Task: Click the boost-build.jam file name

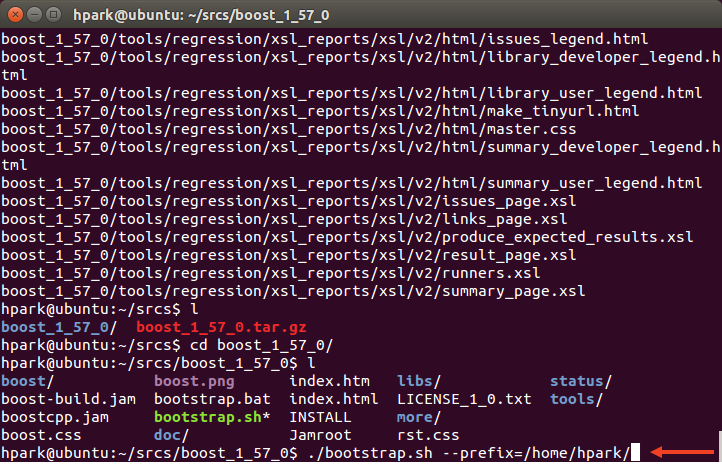Action: click(69, 399)
